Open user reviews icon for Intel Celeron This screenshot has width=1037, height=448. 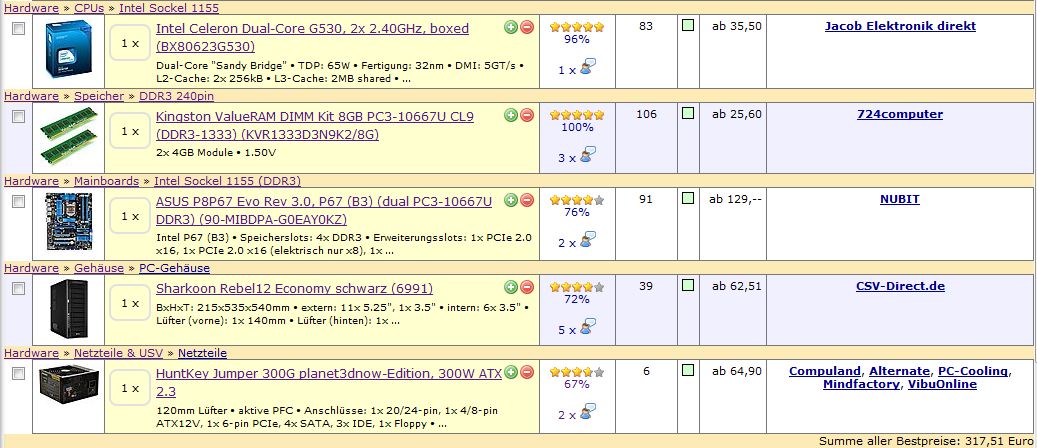pyautogui.click(x=588, y=67)
